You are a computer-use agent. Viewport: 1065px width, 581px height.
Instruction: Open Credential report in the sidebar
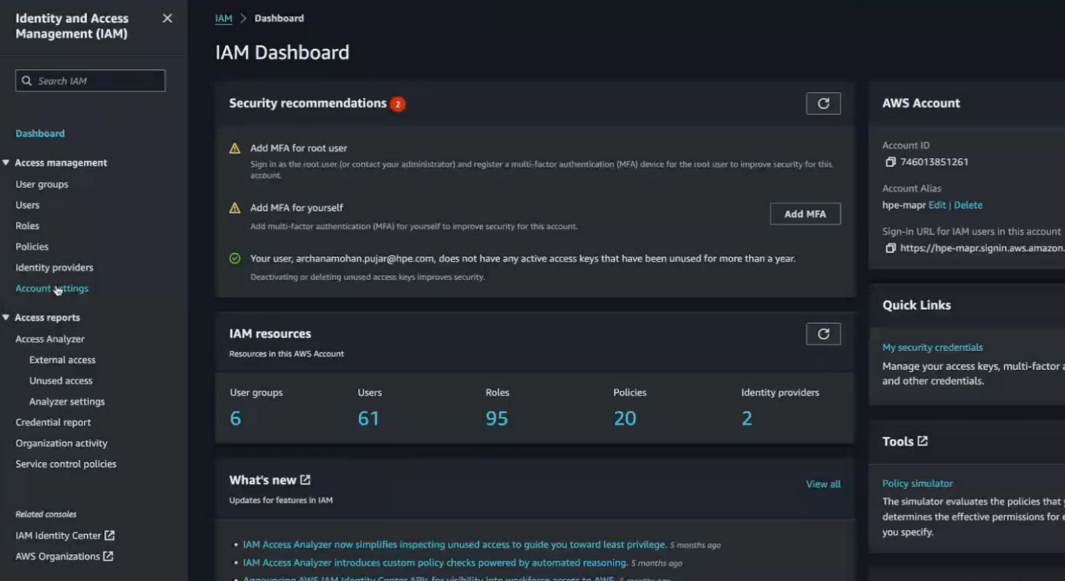tap(53, 422)
